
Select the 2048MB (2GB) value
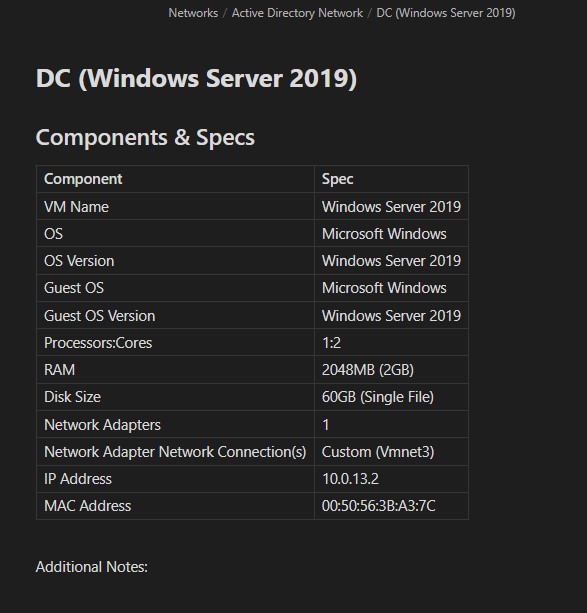(368, 370)
